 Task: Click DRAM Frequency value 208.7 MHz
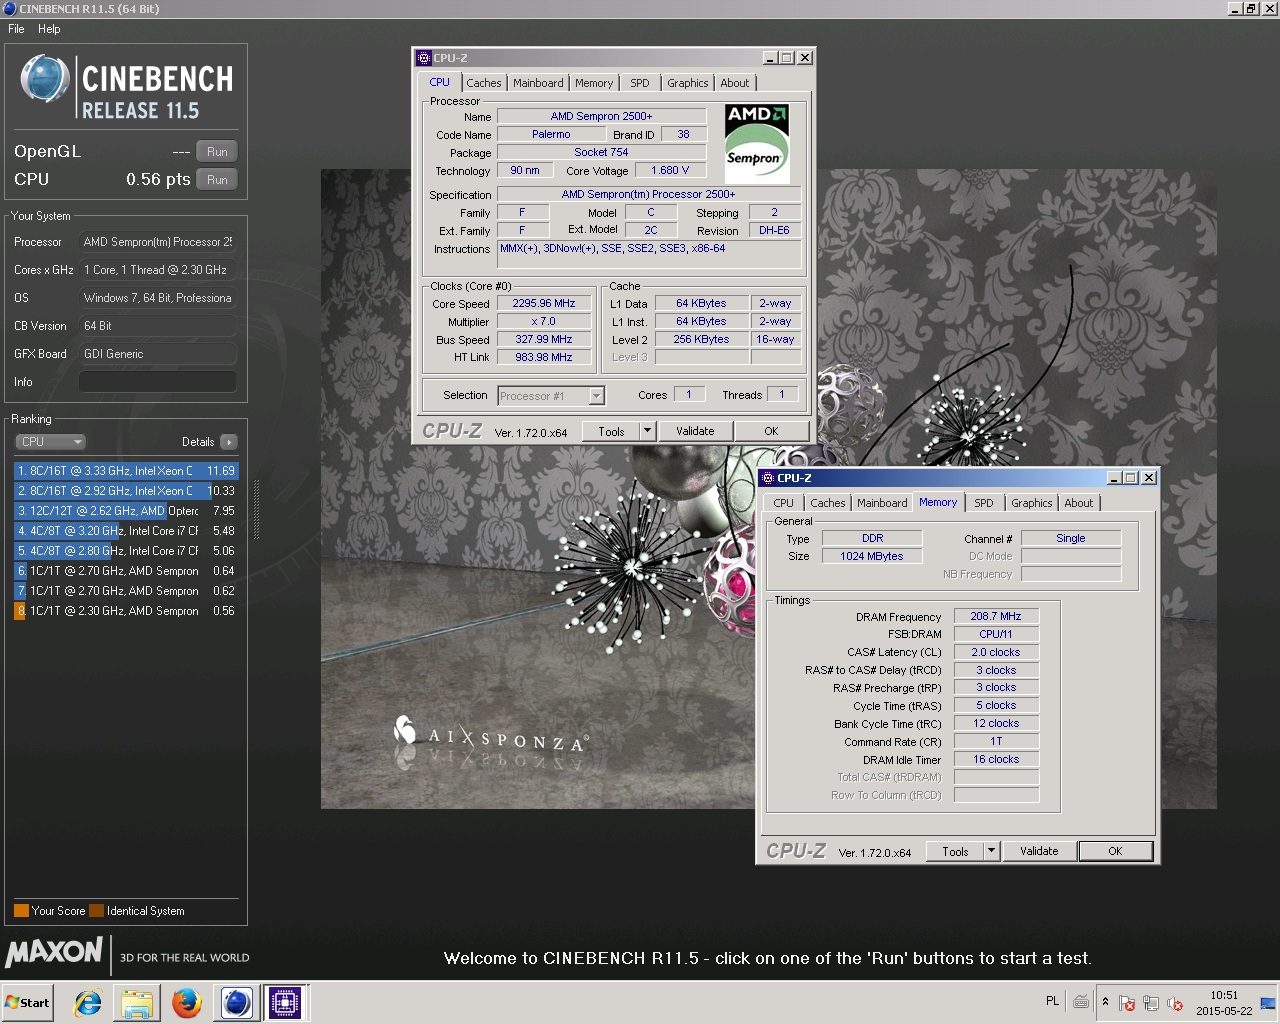pyautogui.click(x=996, y=617)
